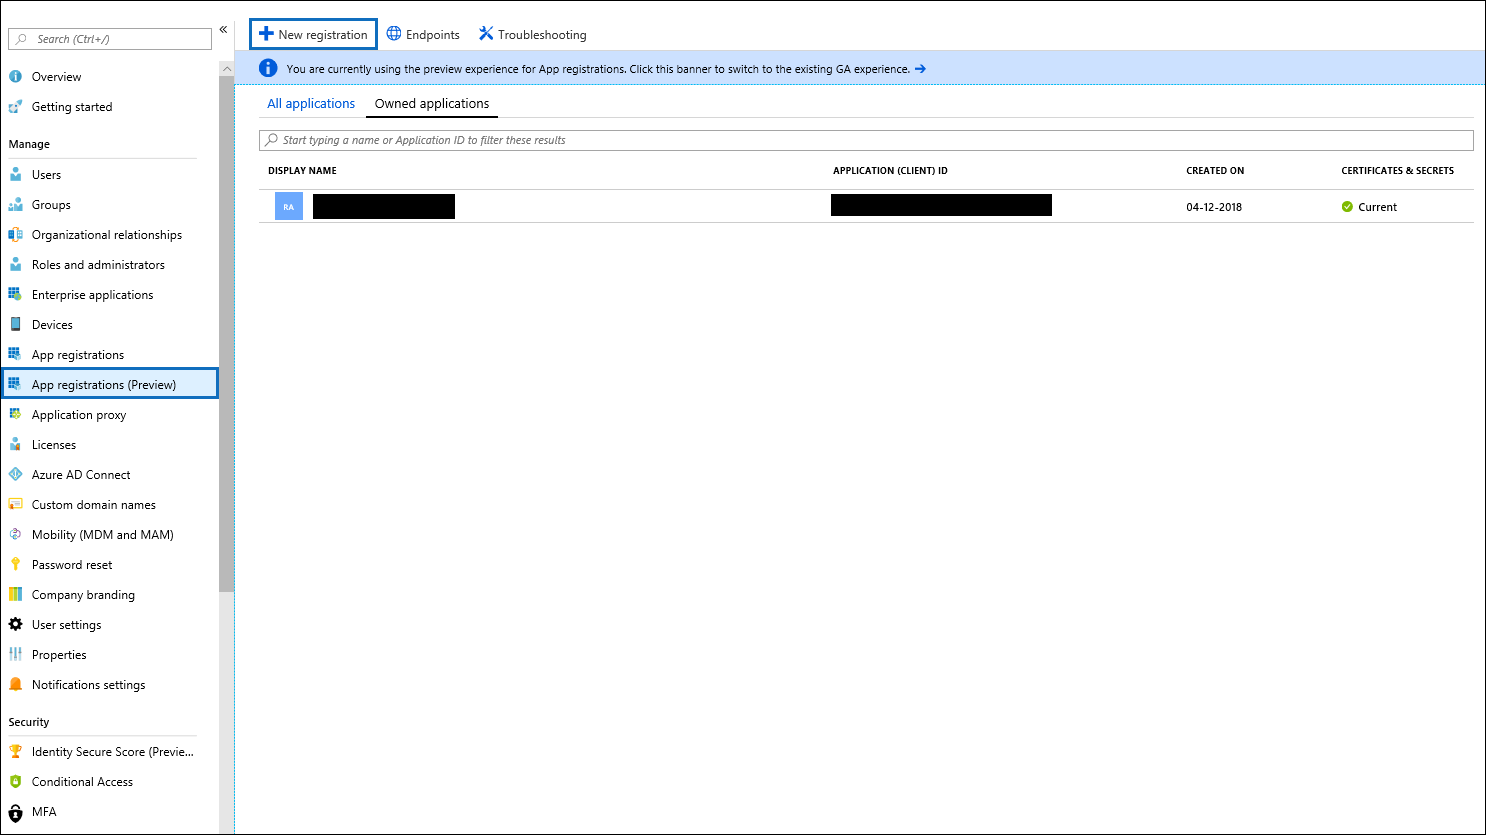
Task: Open the RA application from the list
Action: (x=383, y=206)
